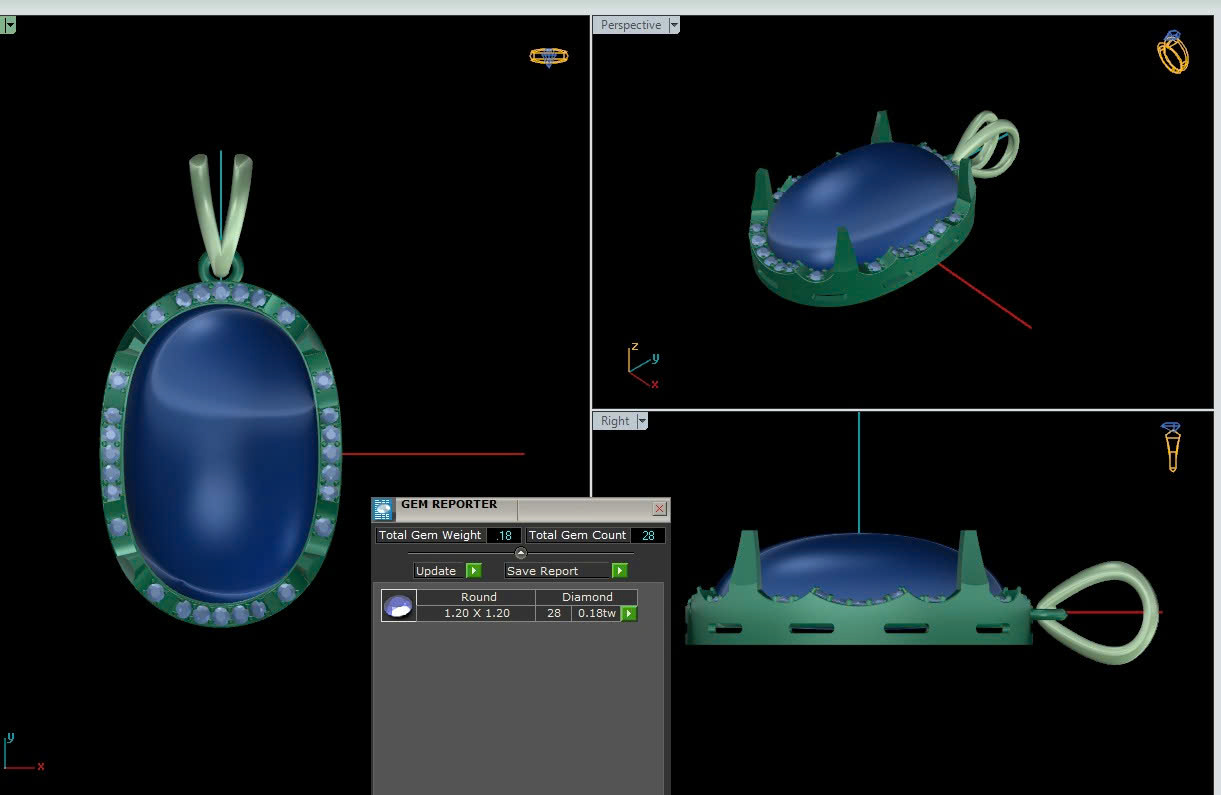Viewport: 1221px width, 795px height.
Task: Open the Right viewport dropdown arrow
Action: 642,421
